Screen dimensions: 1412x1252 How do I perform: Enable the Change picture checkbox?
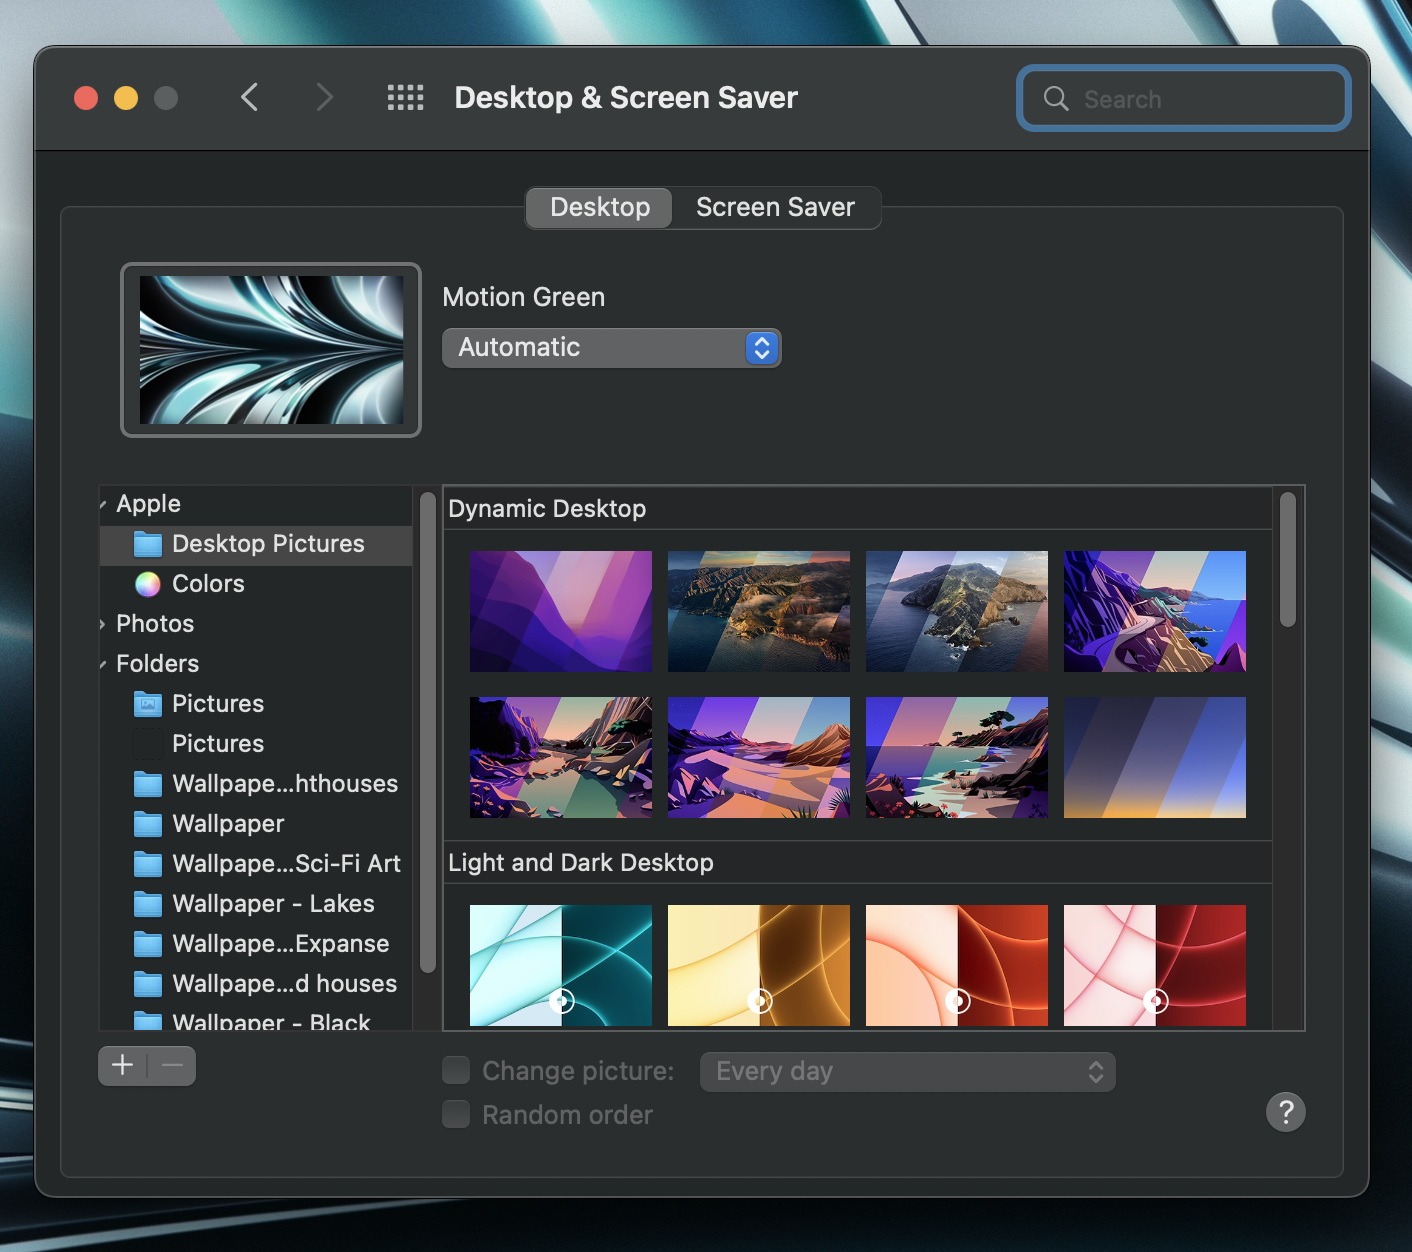click(x=456, y=1071)
